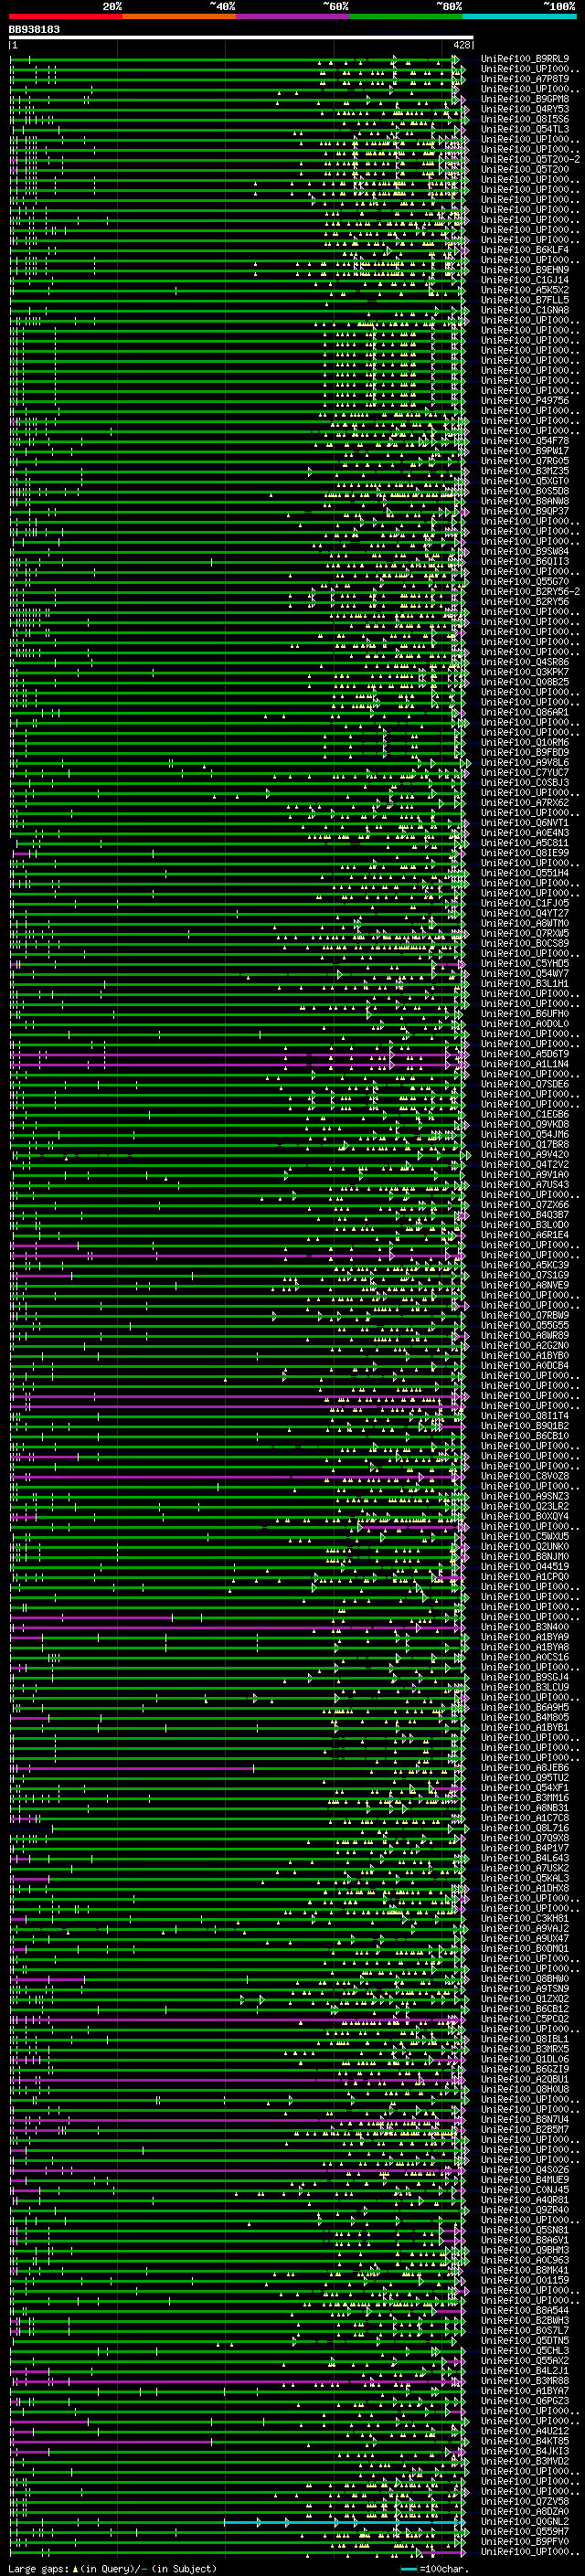Choose the UniRef100_B9PW17 hit
The image size is (585, 2576).
525,451
